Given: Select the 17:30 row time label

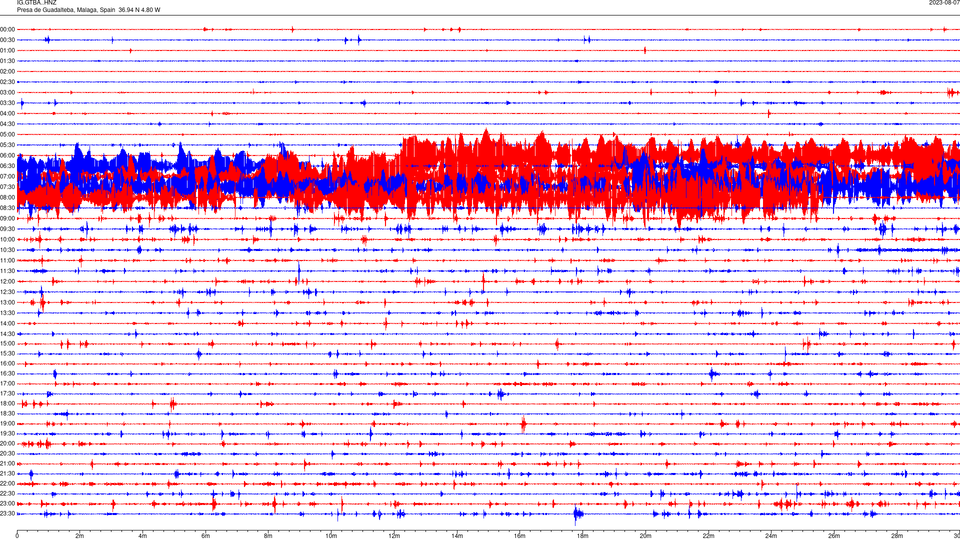Looking at the screenshot, I should point(7,394).
